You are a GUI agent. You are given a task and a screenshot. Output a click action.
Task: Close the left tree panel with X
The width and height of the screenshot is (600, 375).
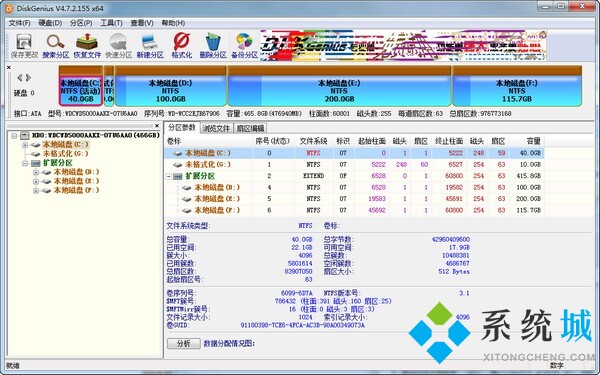click(157, 126)
